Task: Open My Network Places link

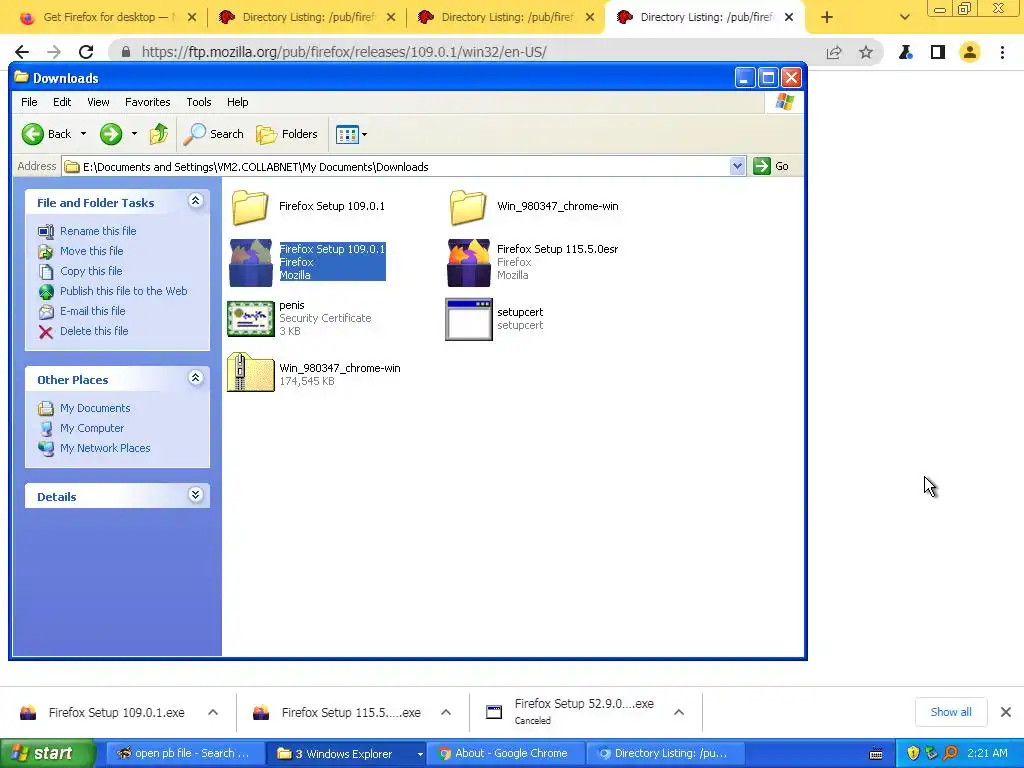Action: (x=105, y=448)
